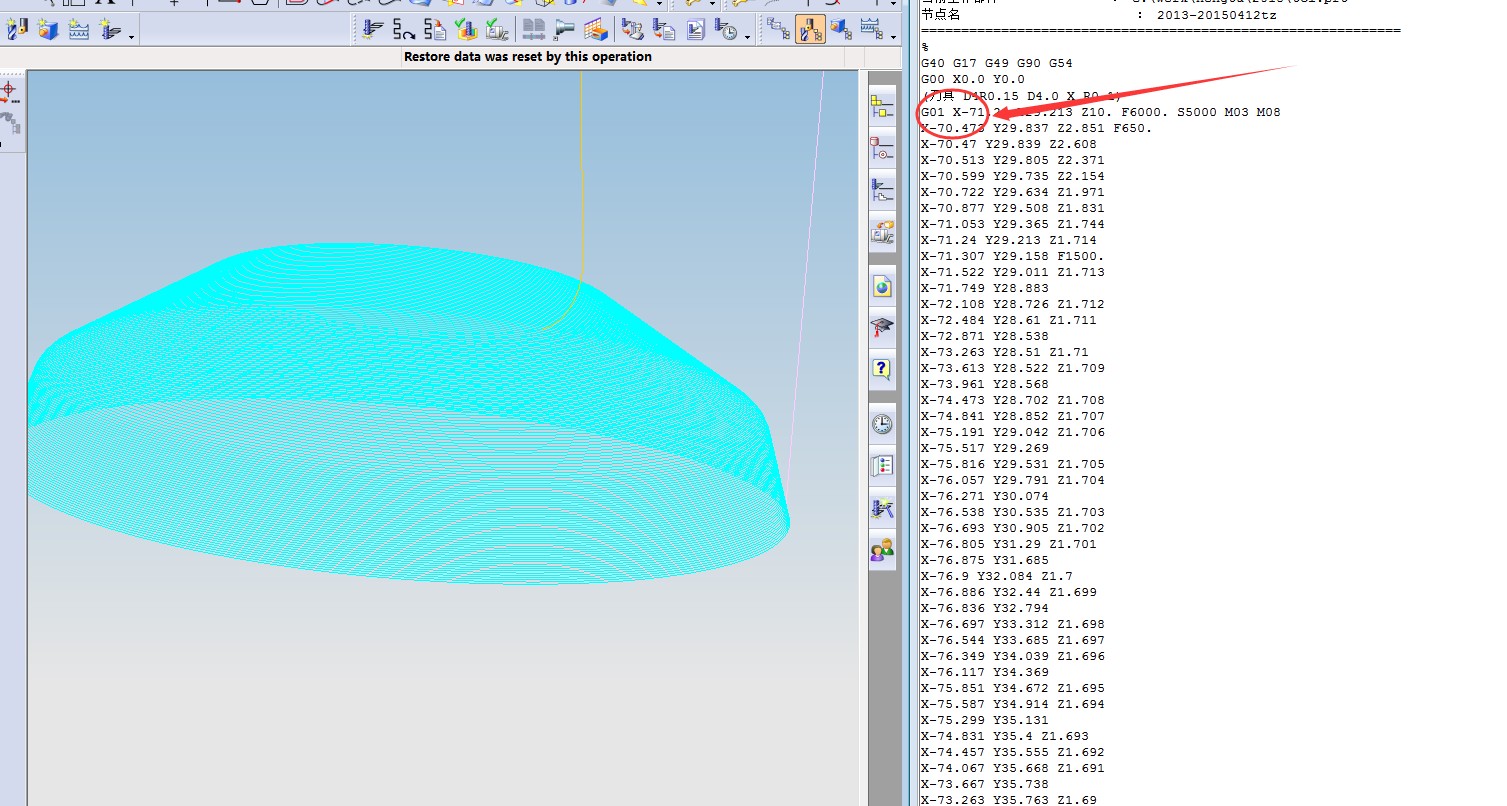This screenshot has width=1507, height=806.
Task: Click the greyed-out synchronize pages icon
Action: coord(534,30)
